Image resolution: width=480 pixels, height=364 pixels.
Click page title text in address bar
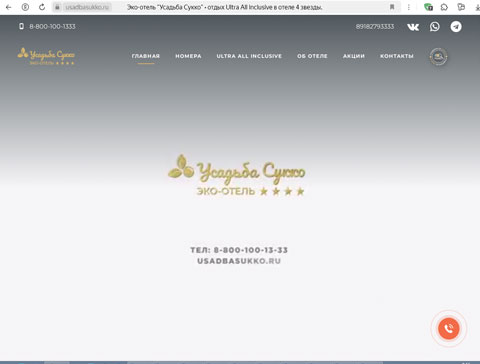(224, 7)
